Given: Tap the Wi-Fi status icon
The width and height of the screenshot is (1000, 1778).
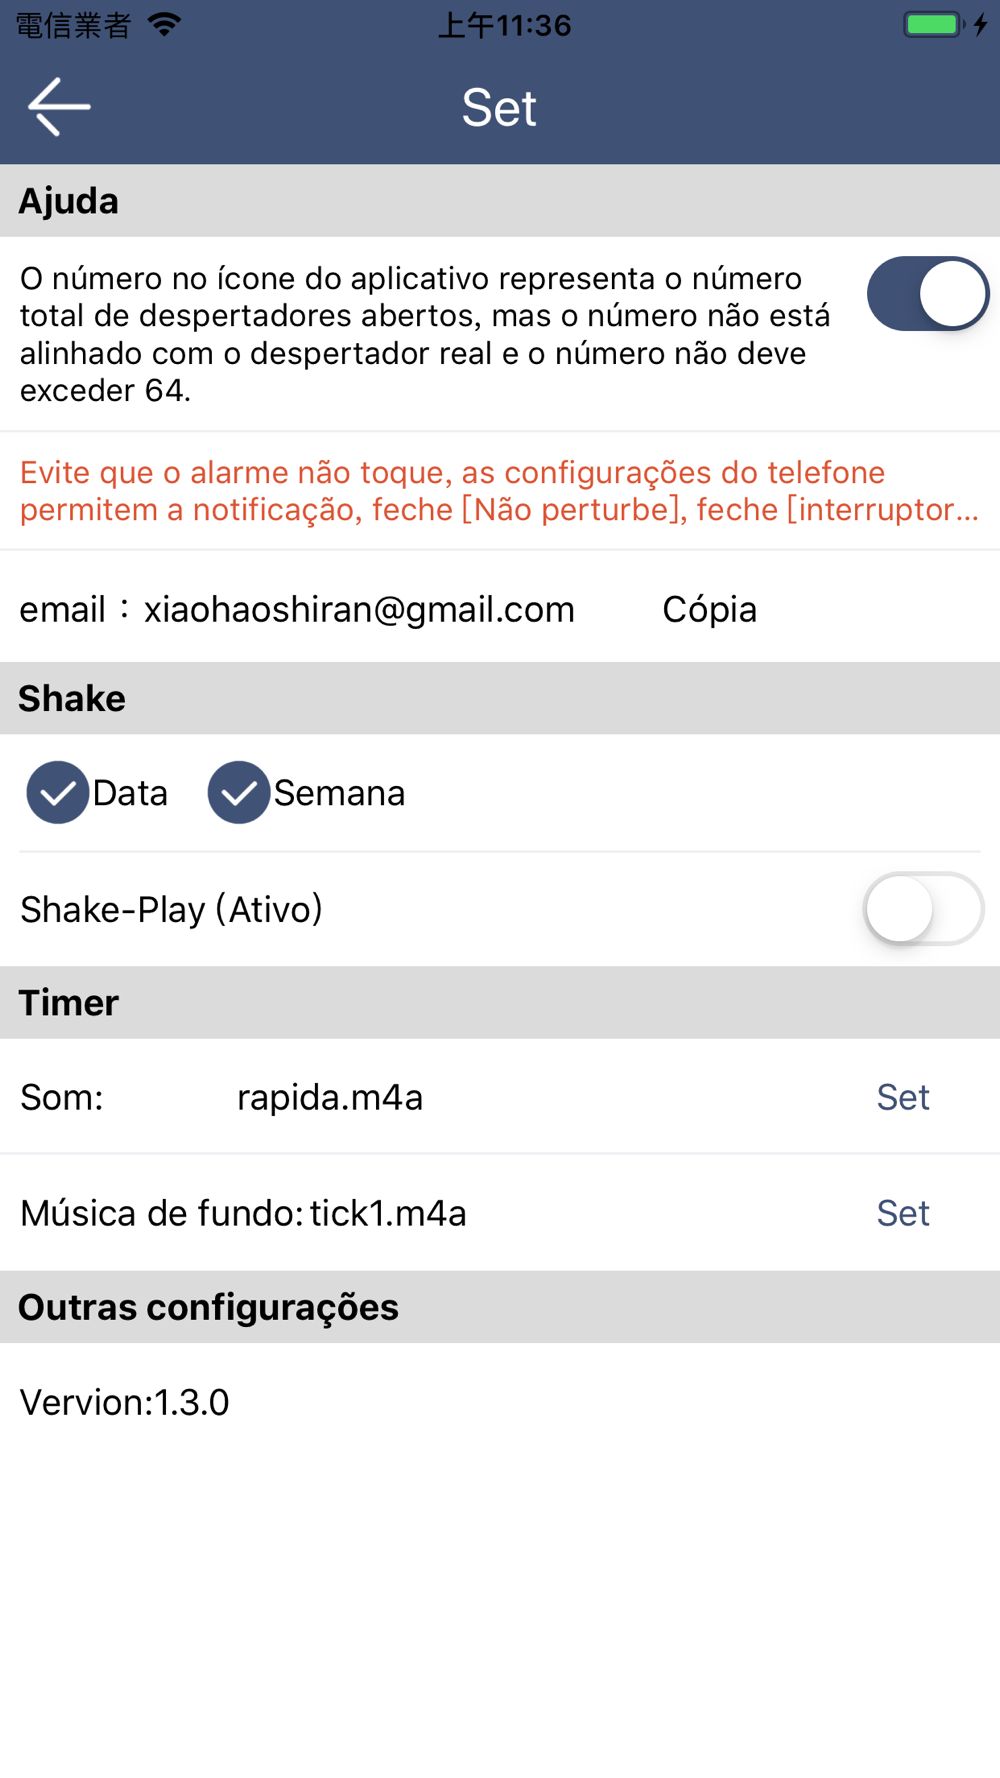Looking at the screenshot, I should 164,25.
